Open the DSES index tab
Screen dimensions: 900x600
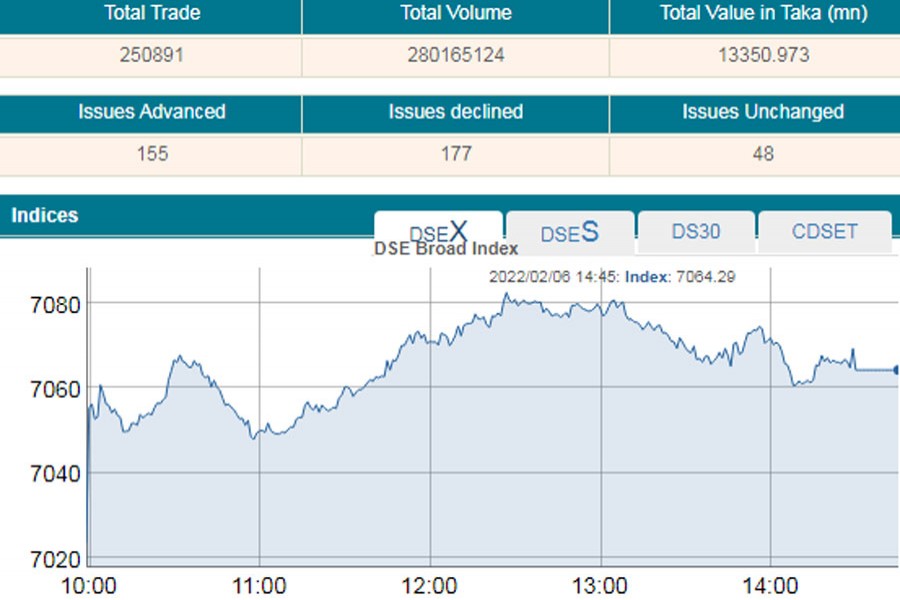coord(569,233)
